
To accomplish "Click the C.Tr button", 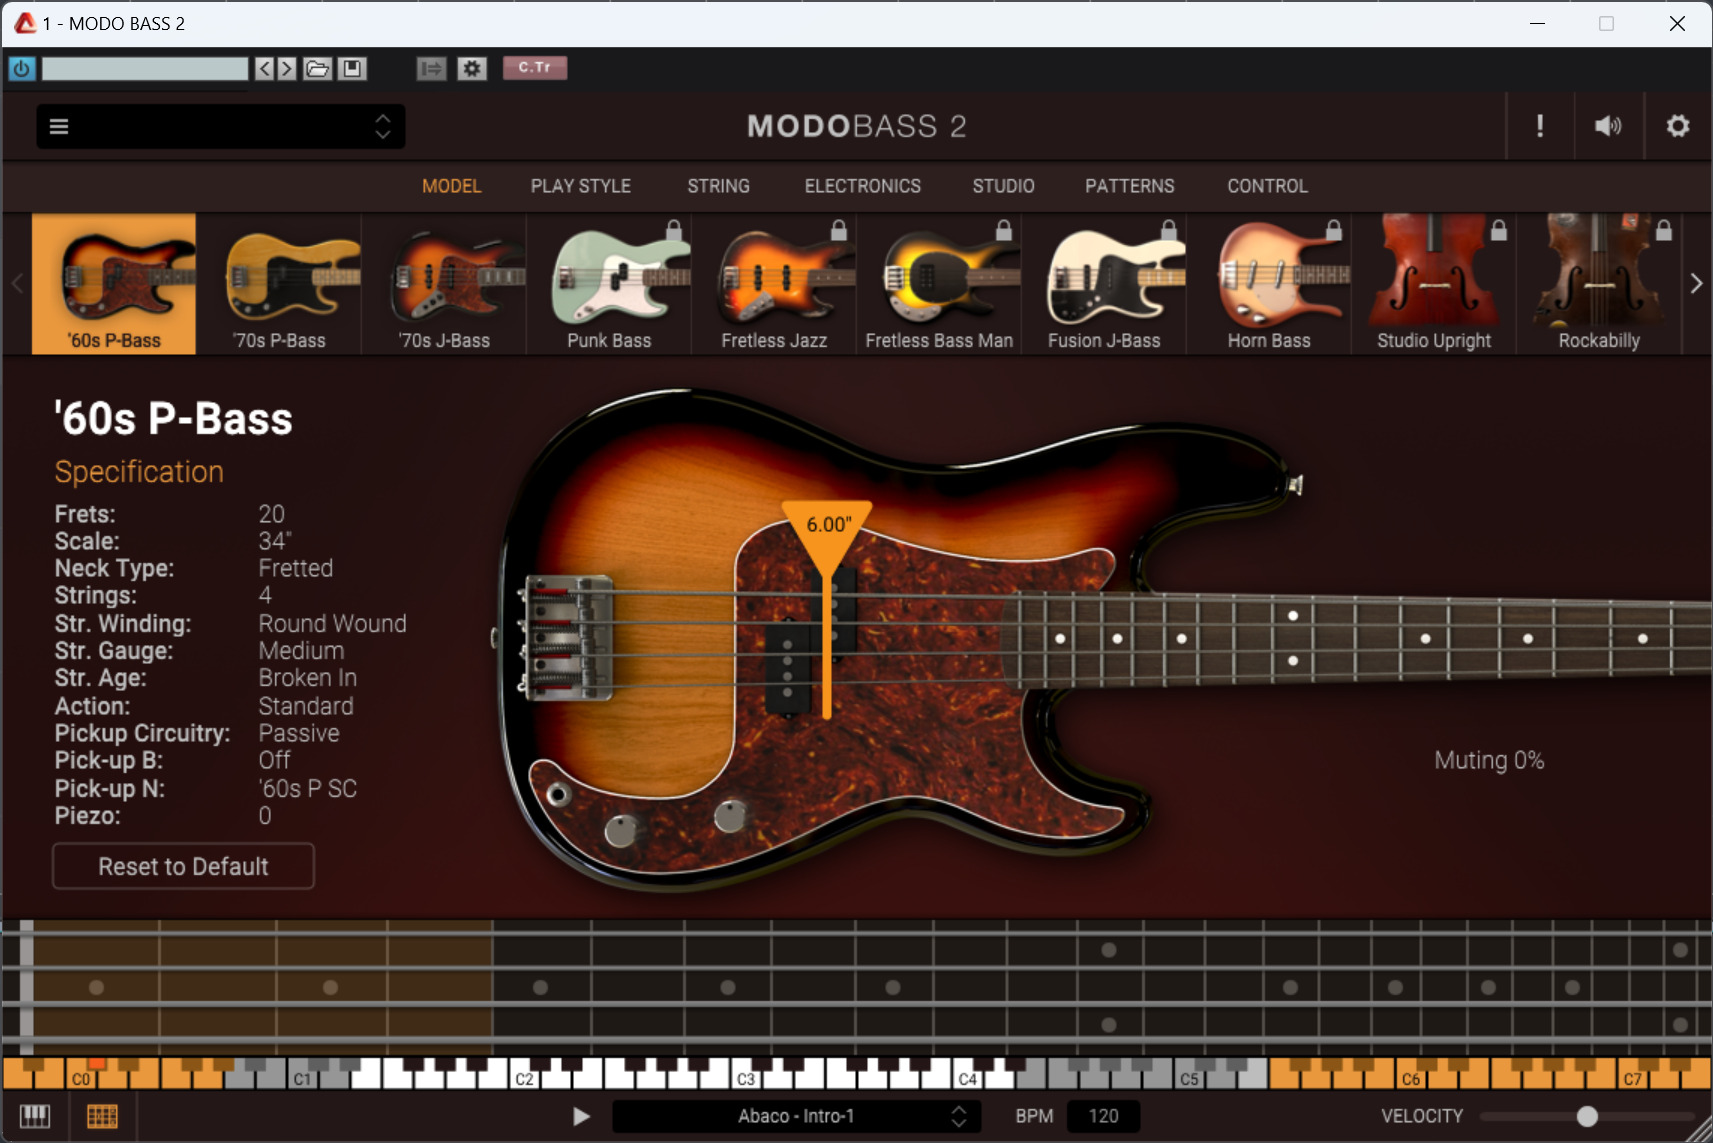I will 535,67.
